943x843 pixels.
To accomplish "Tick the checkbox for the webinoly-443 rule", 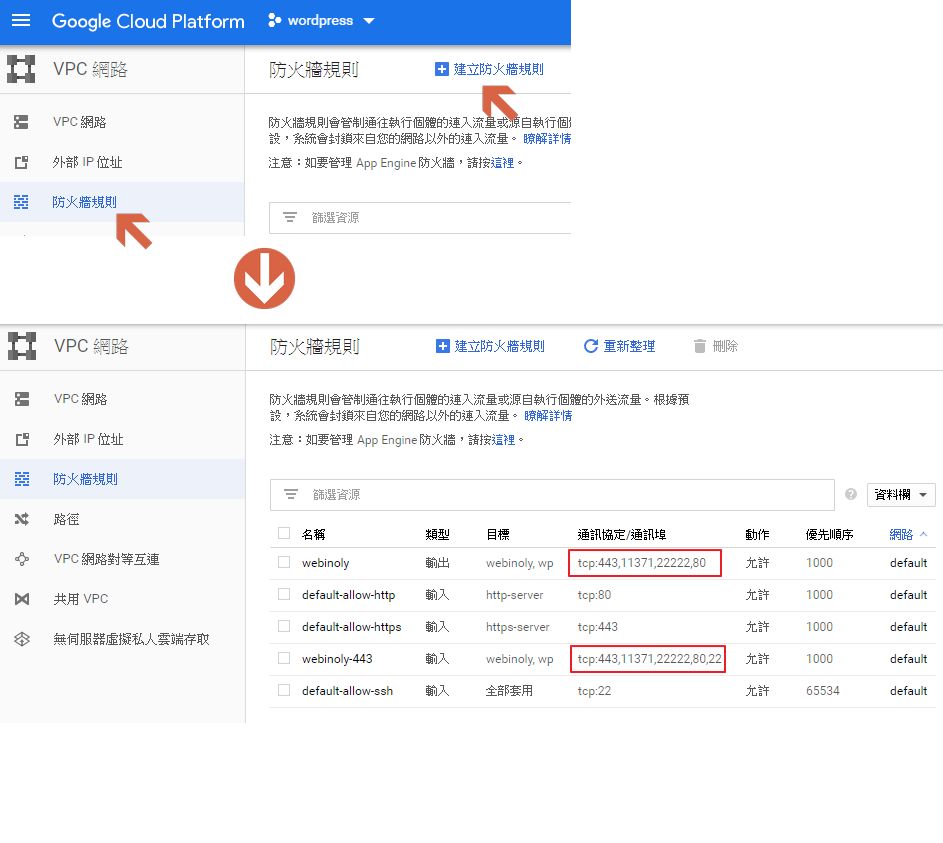I will coord(284,658).
